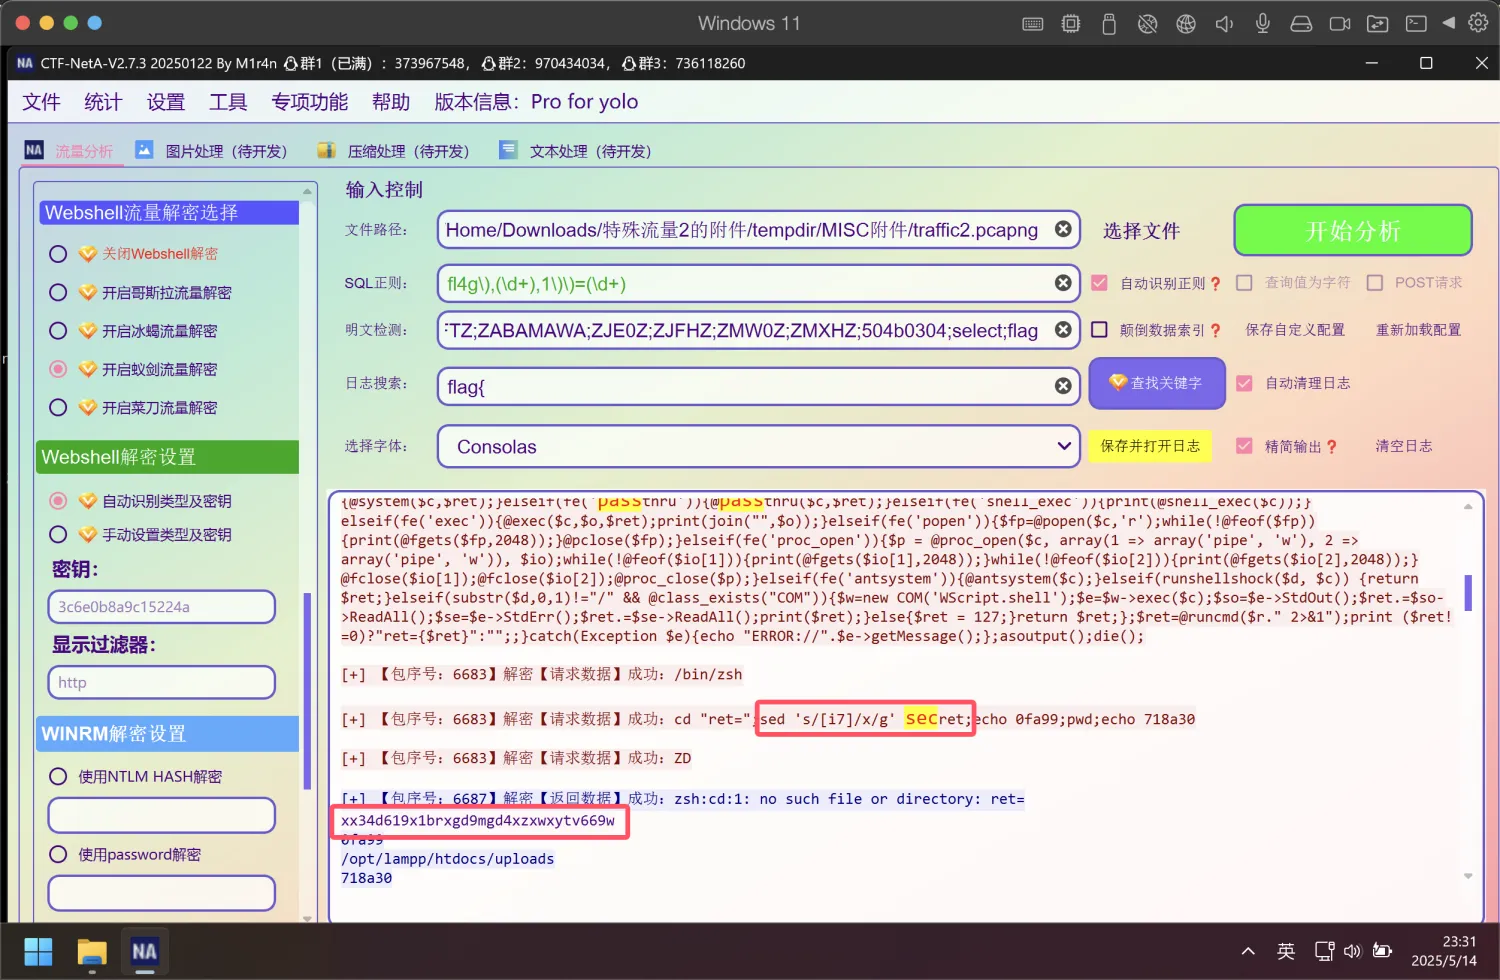Show hidden tray icons chevron
Screen dimensions: 1500x980
pos(1248,951)
